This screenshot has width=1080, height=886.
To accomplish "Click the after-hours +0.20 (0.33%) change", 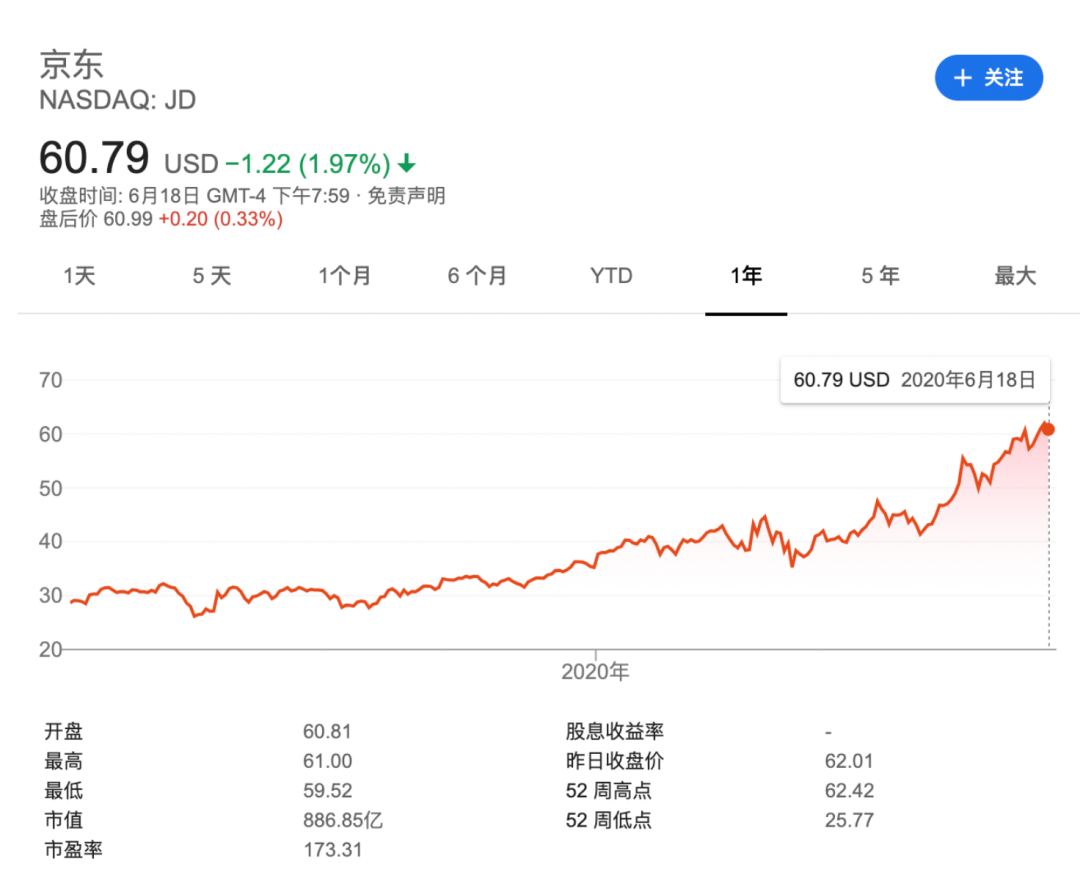I will [x=220, y=219].
